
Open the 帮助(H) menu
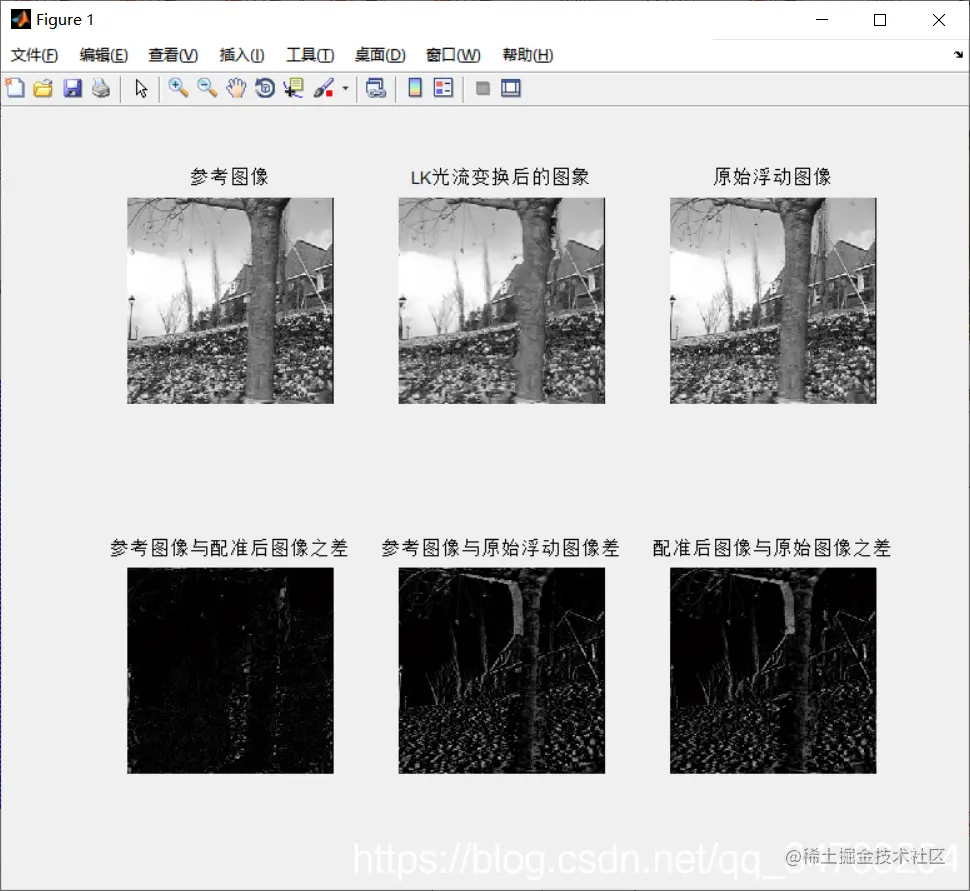528,55
